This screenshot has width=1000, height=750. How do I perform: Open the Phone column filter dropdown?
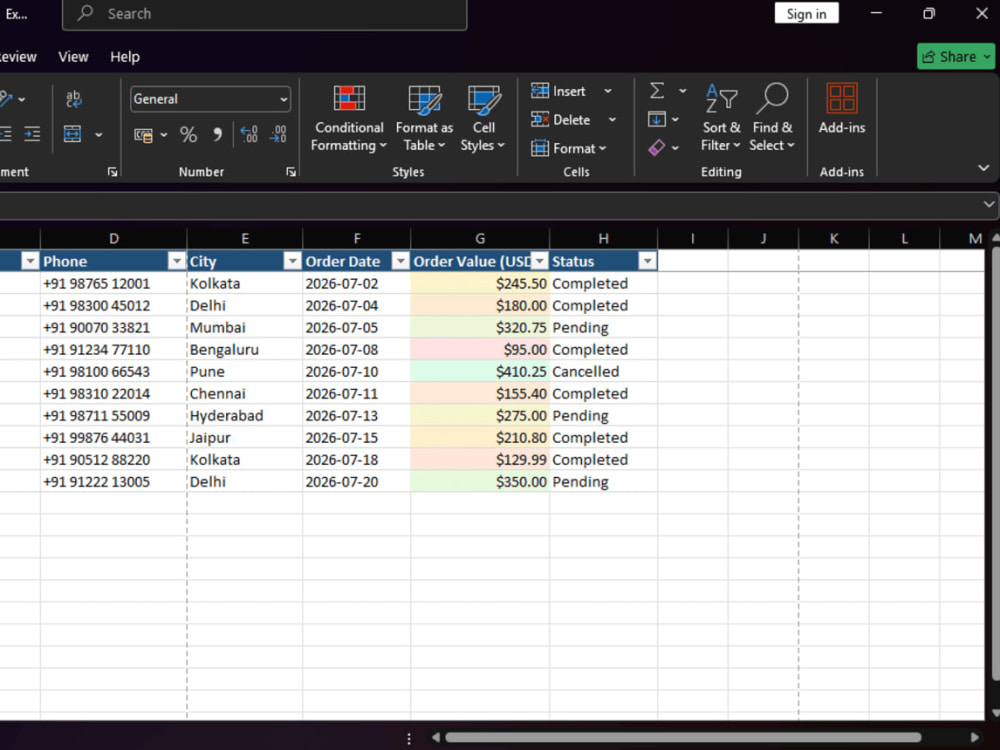click(x=176, y=261)
